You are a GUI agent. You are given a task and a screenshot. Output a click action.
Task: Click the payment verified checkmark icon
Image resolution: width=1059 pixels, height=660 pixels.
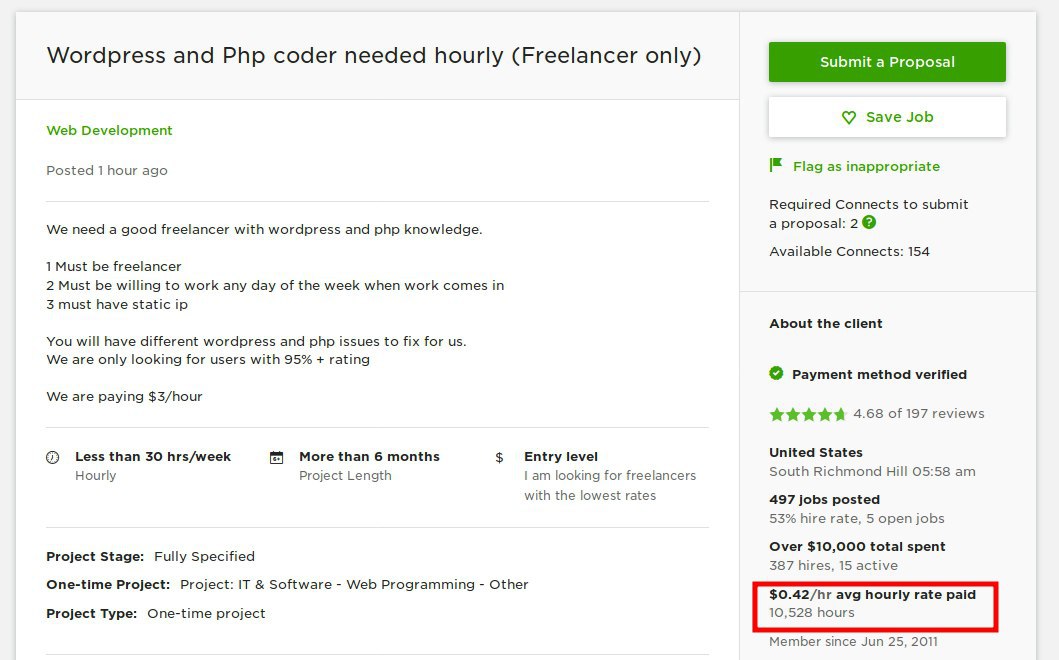(x=776, y=374)
